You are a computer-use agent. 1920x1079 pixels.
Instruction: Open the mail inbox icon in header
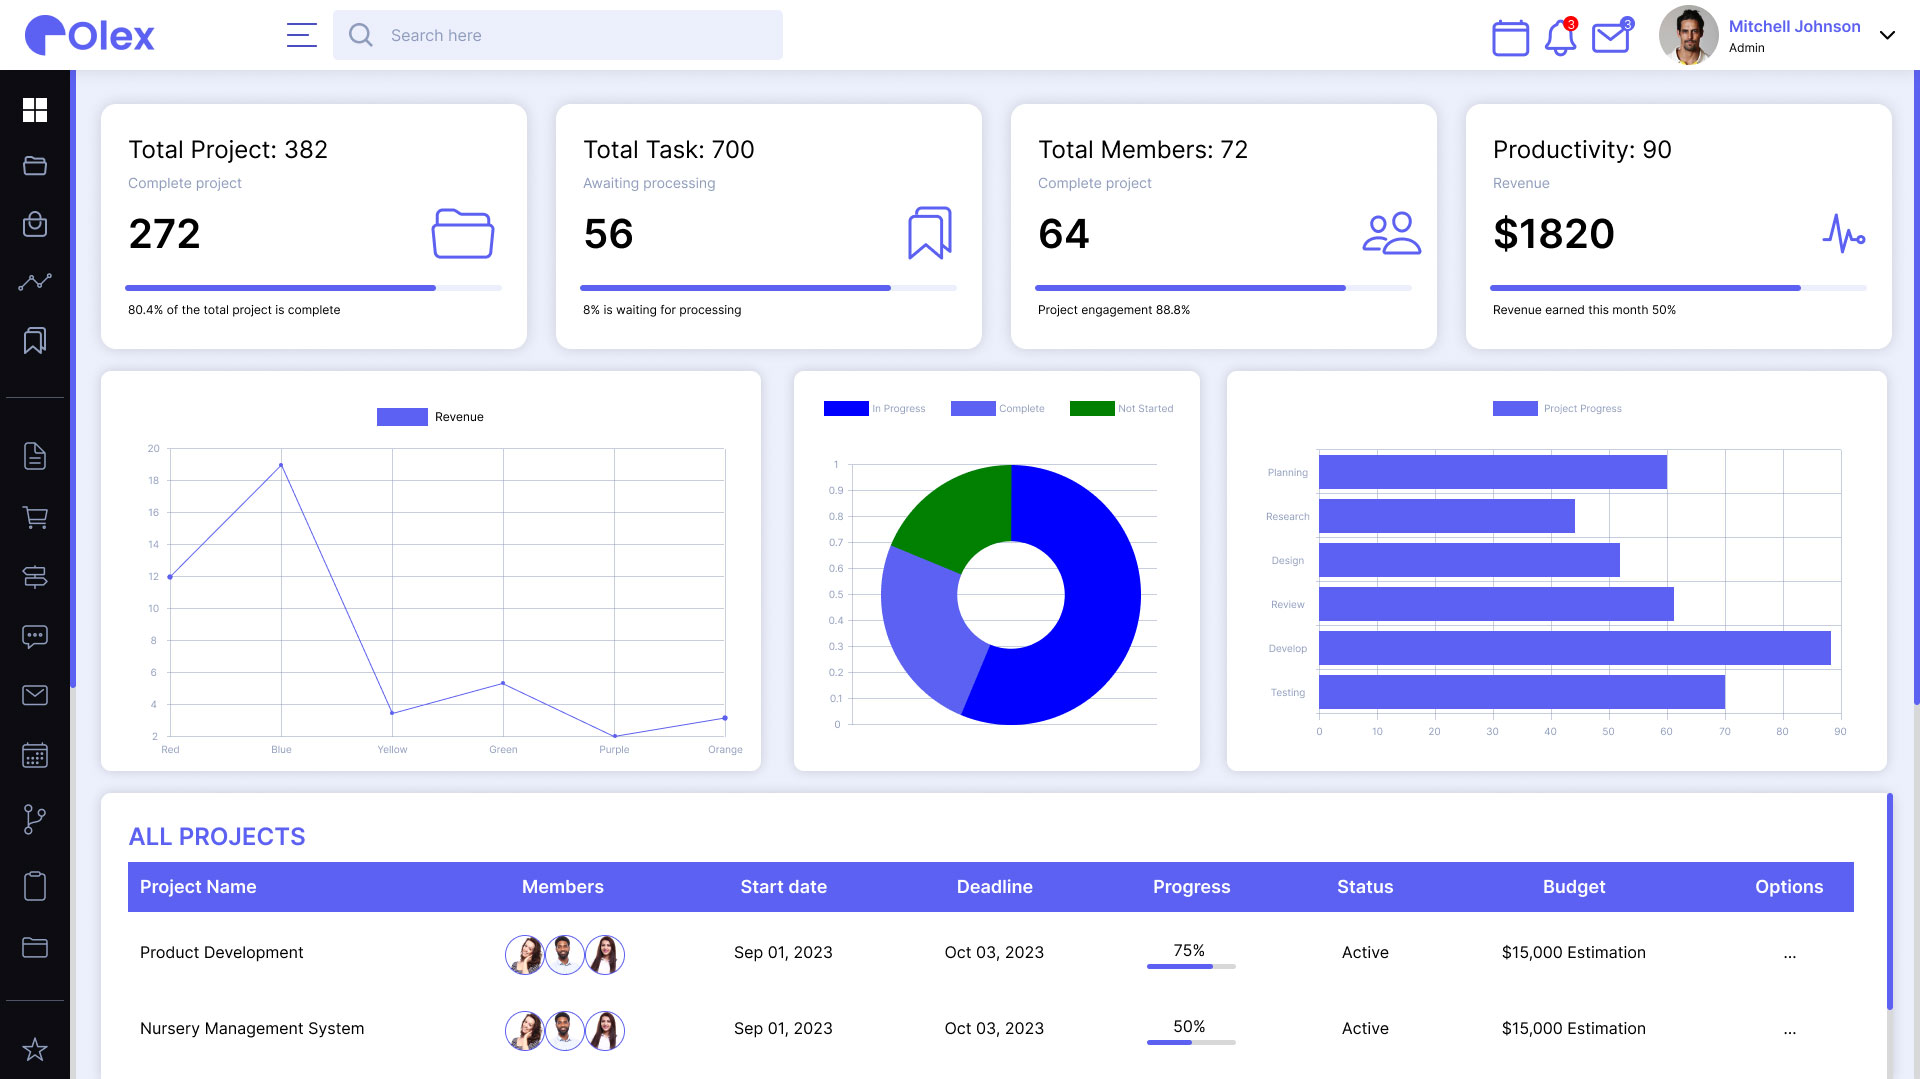click(x=1610, y=38)
